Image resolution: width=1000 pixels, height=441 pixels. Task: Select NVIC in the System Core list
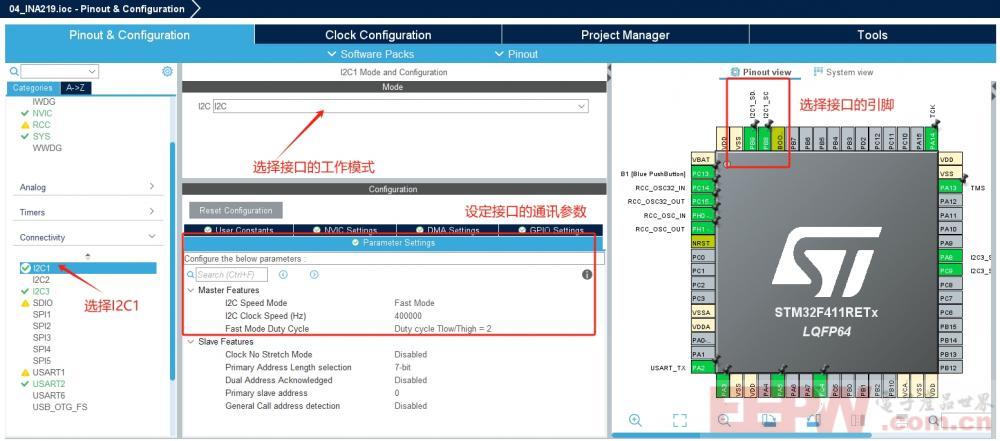tap(43, 113)
